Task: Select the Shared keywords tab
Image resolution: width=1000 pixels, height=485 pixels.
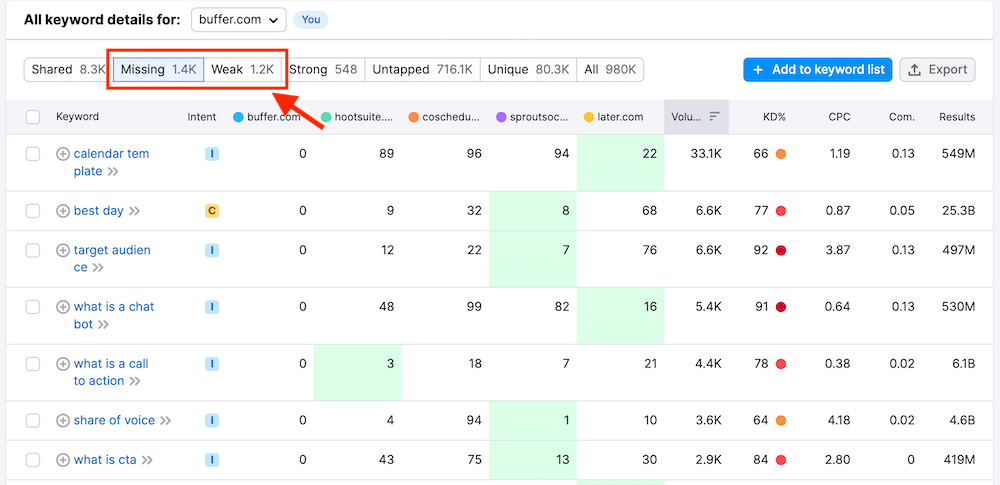Action: pyautogui.click(x=68, y=69)
